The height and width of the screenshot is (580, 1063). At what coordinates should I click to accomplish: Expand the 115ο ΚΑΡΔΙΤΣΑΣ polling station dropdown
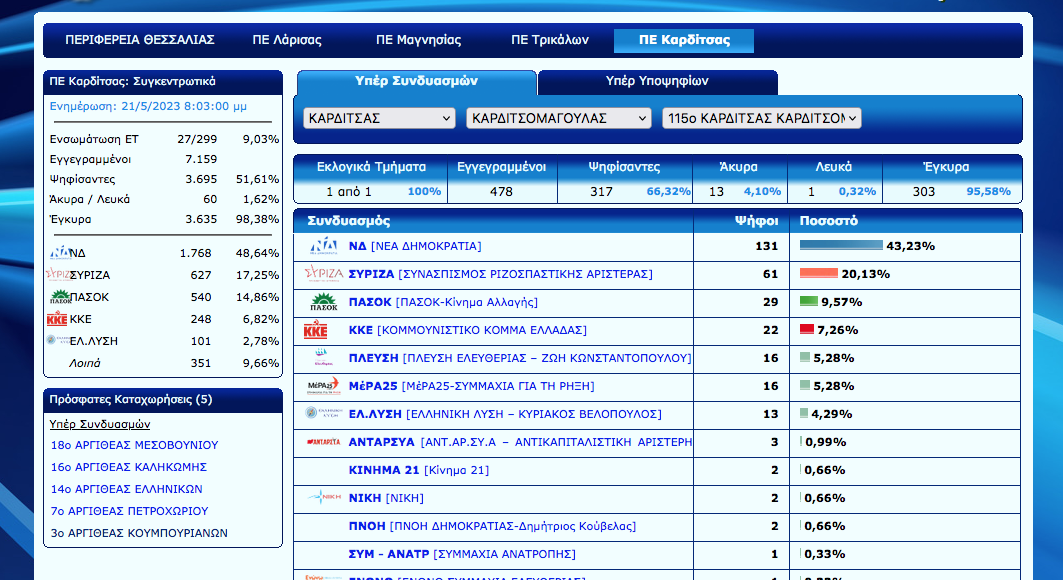(761, 118)
